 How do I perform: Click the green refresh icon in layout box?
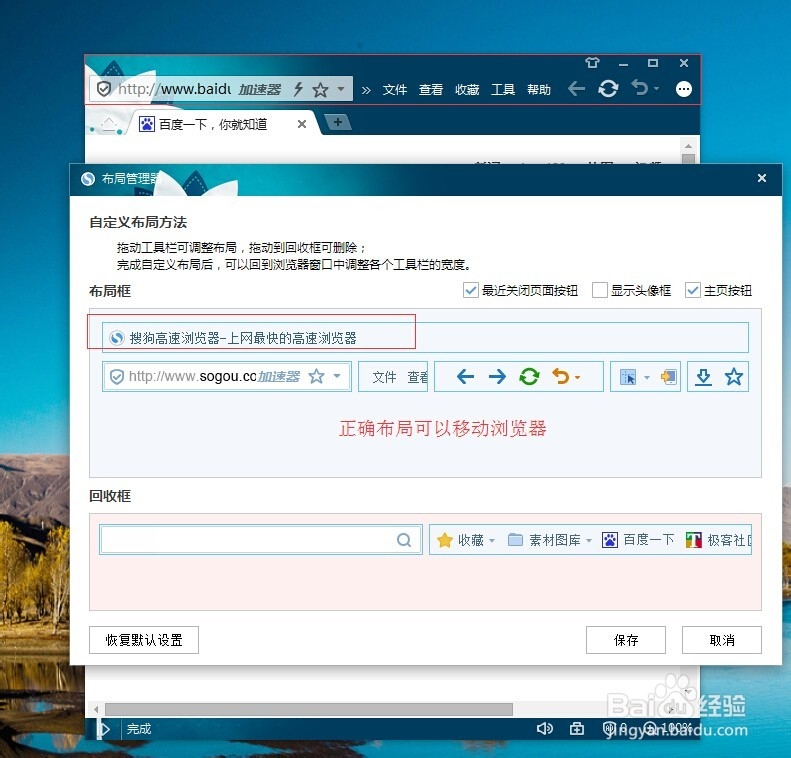[529, 376]
